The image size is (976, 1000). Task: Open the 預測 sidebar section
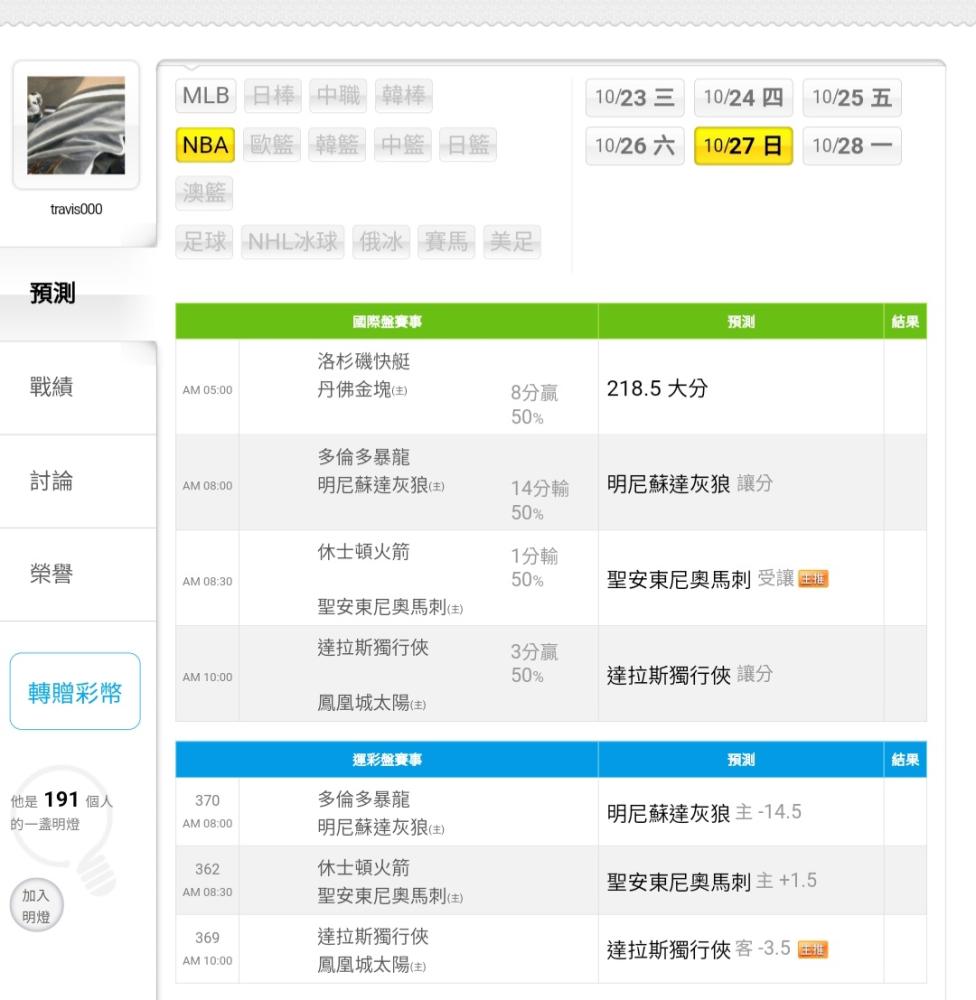[x=54, y=294]
